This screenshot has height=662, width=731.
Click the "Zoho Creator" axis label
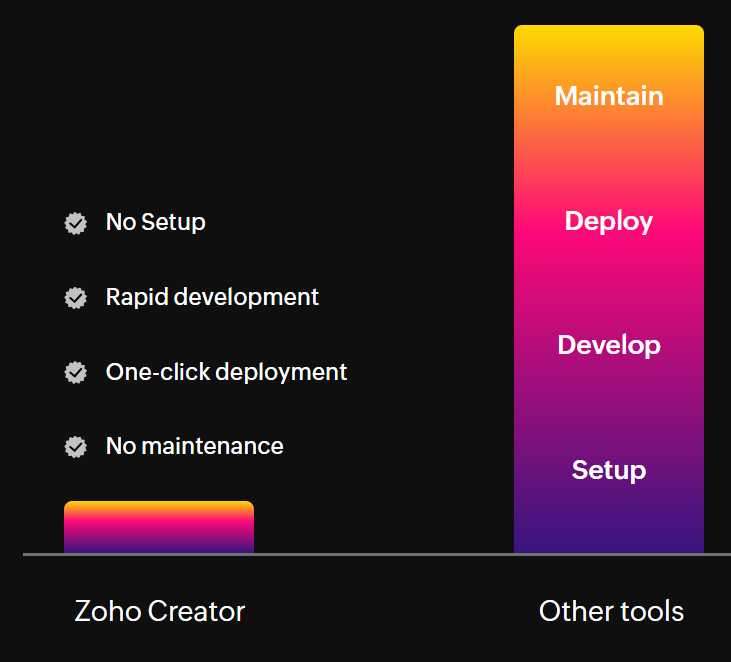coord(160,611)
